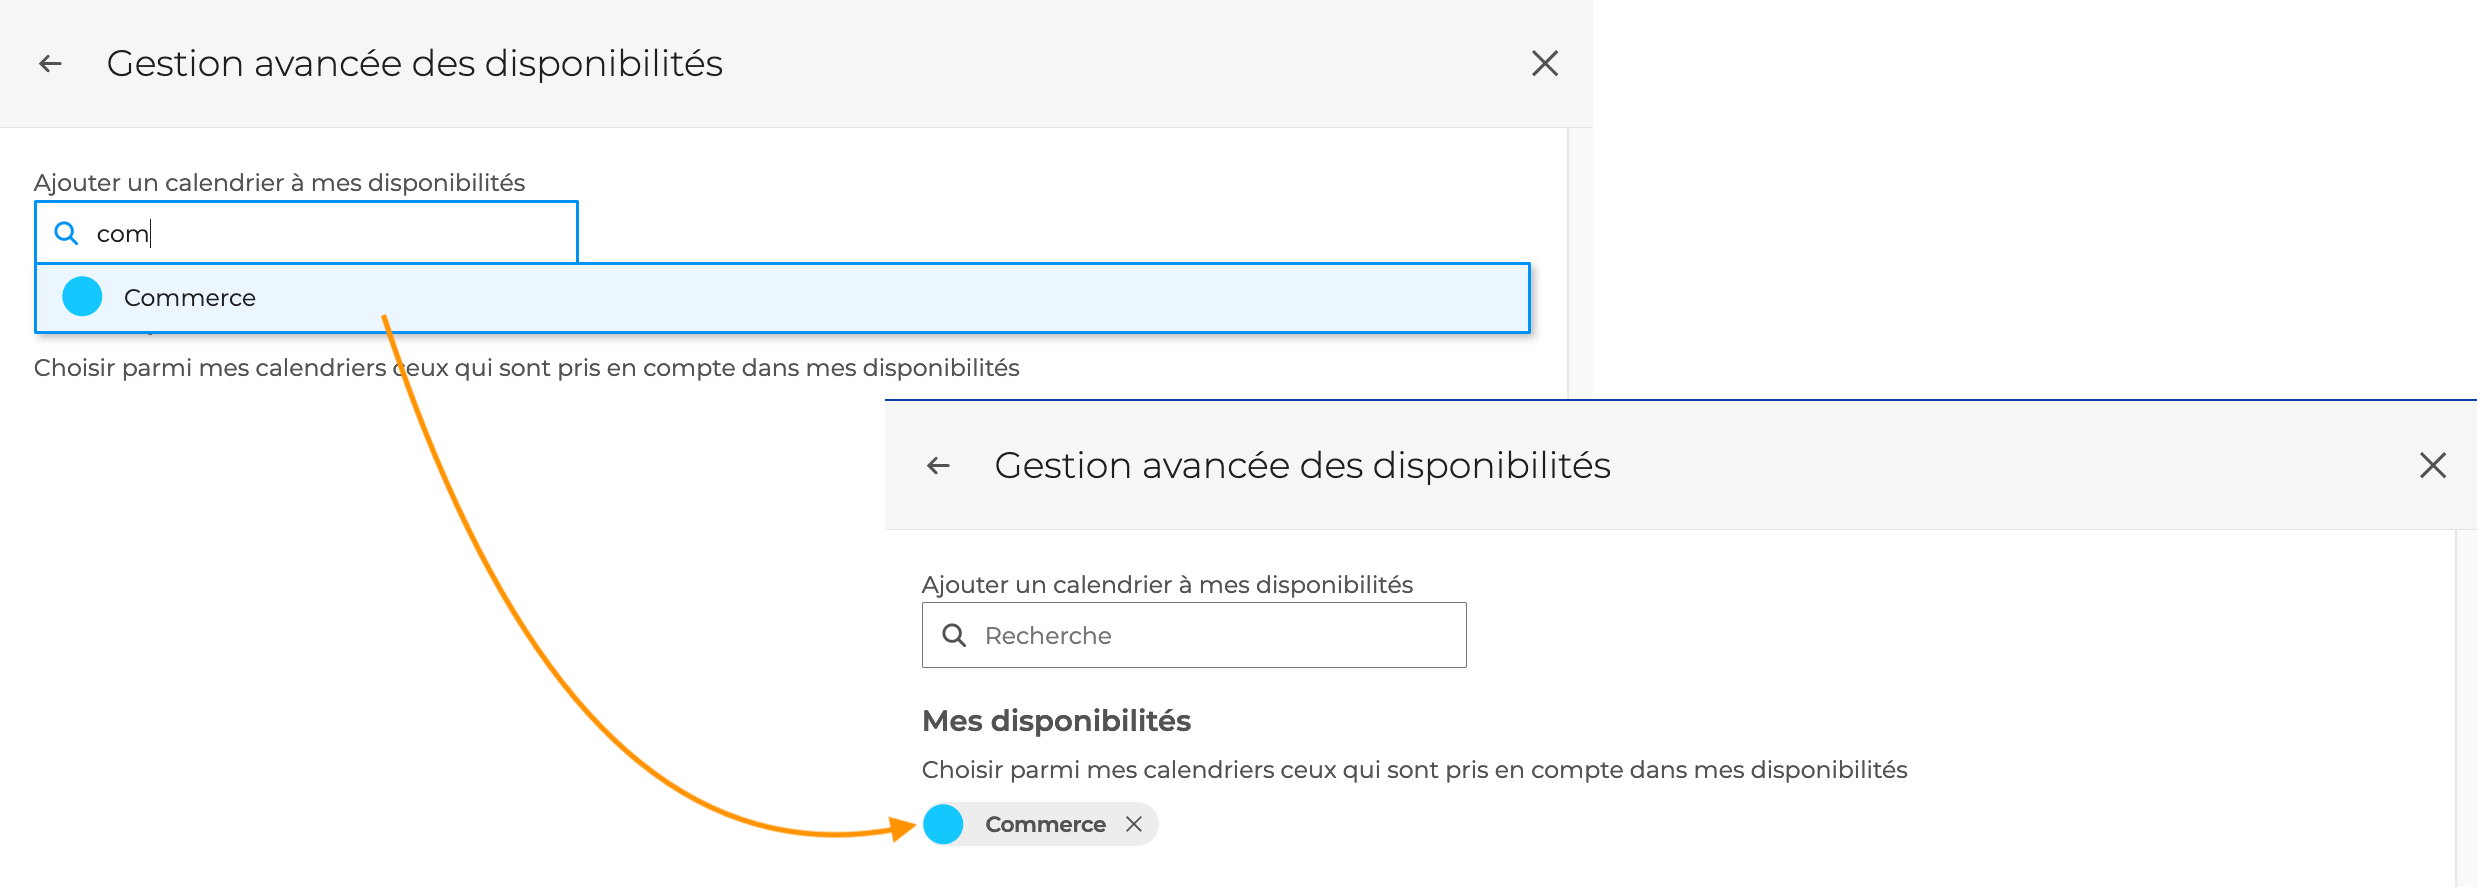
Task: Click the "Choisir parmi mes calendriers" text above Commerce chip
Action: click(x=1414, y=770)
